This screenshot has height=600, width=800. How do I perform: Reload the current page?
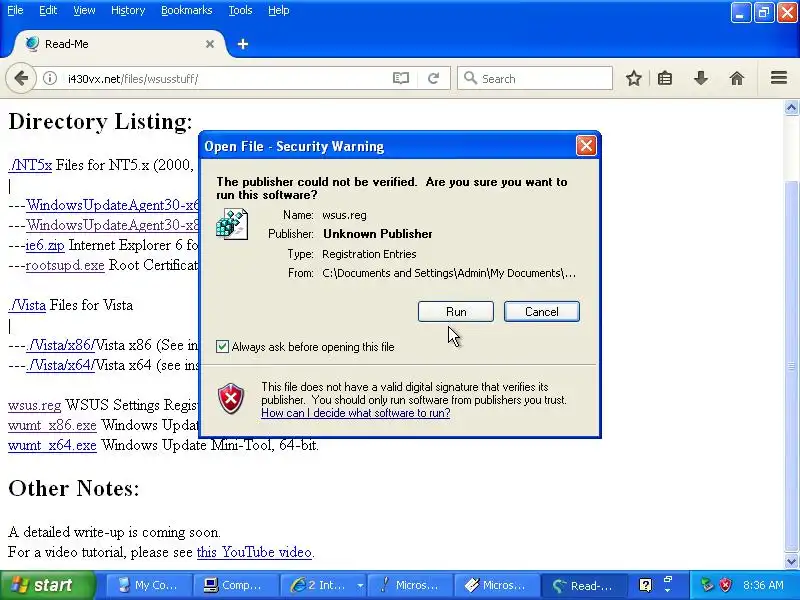tap(433, 79)
